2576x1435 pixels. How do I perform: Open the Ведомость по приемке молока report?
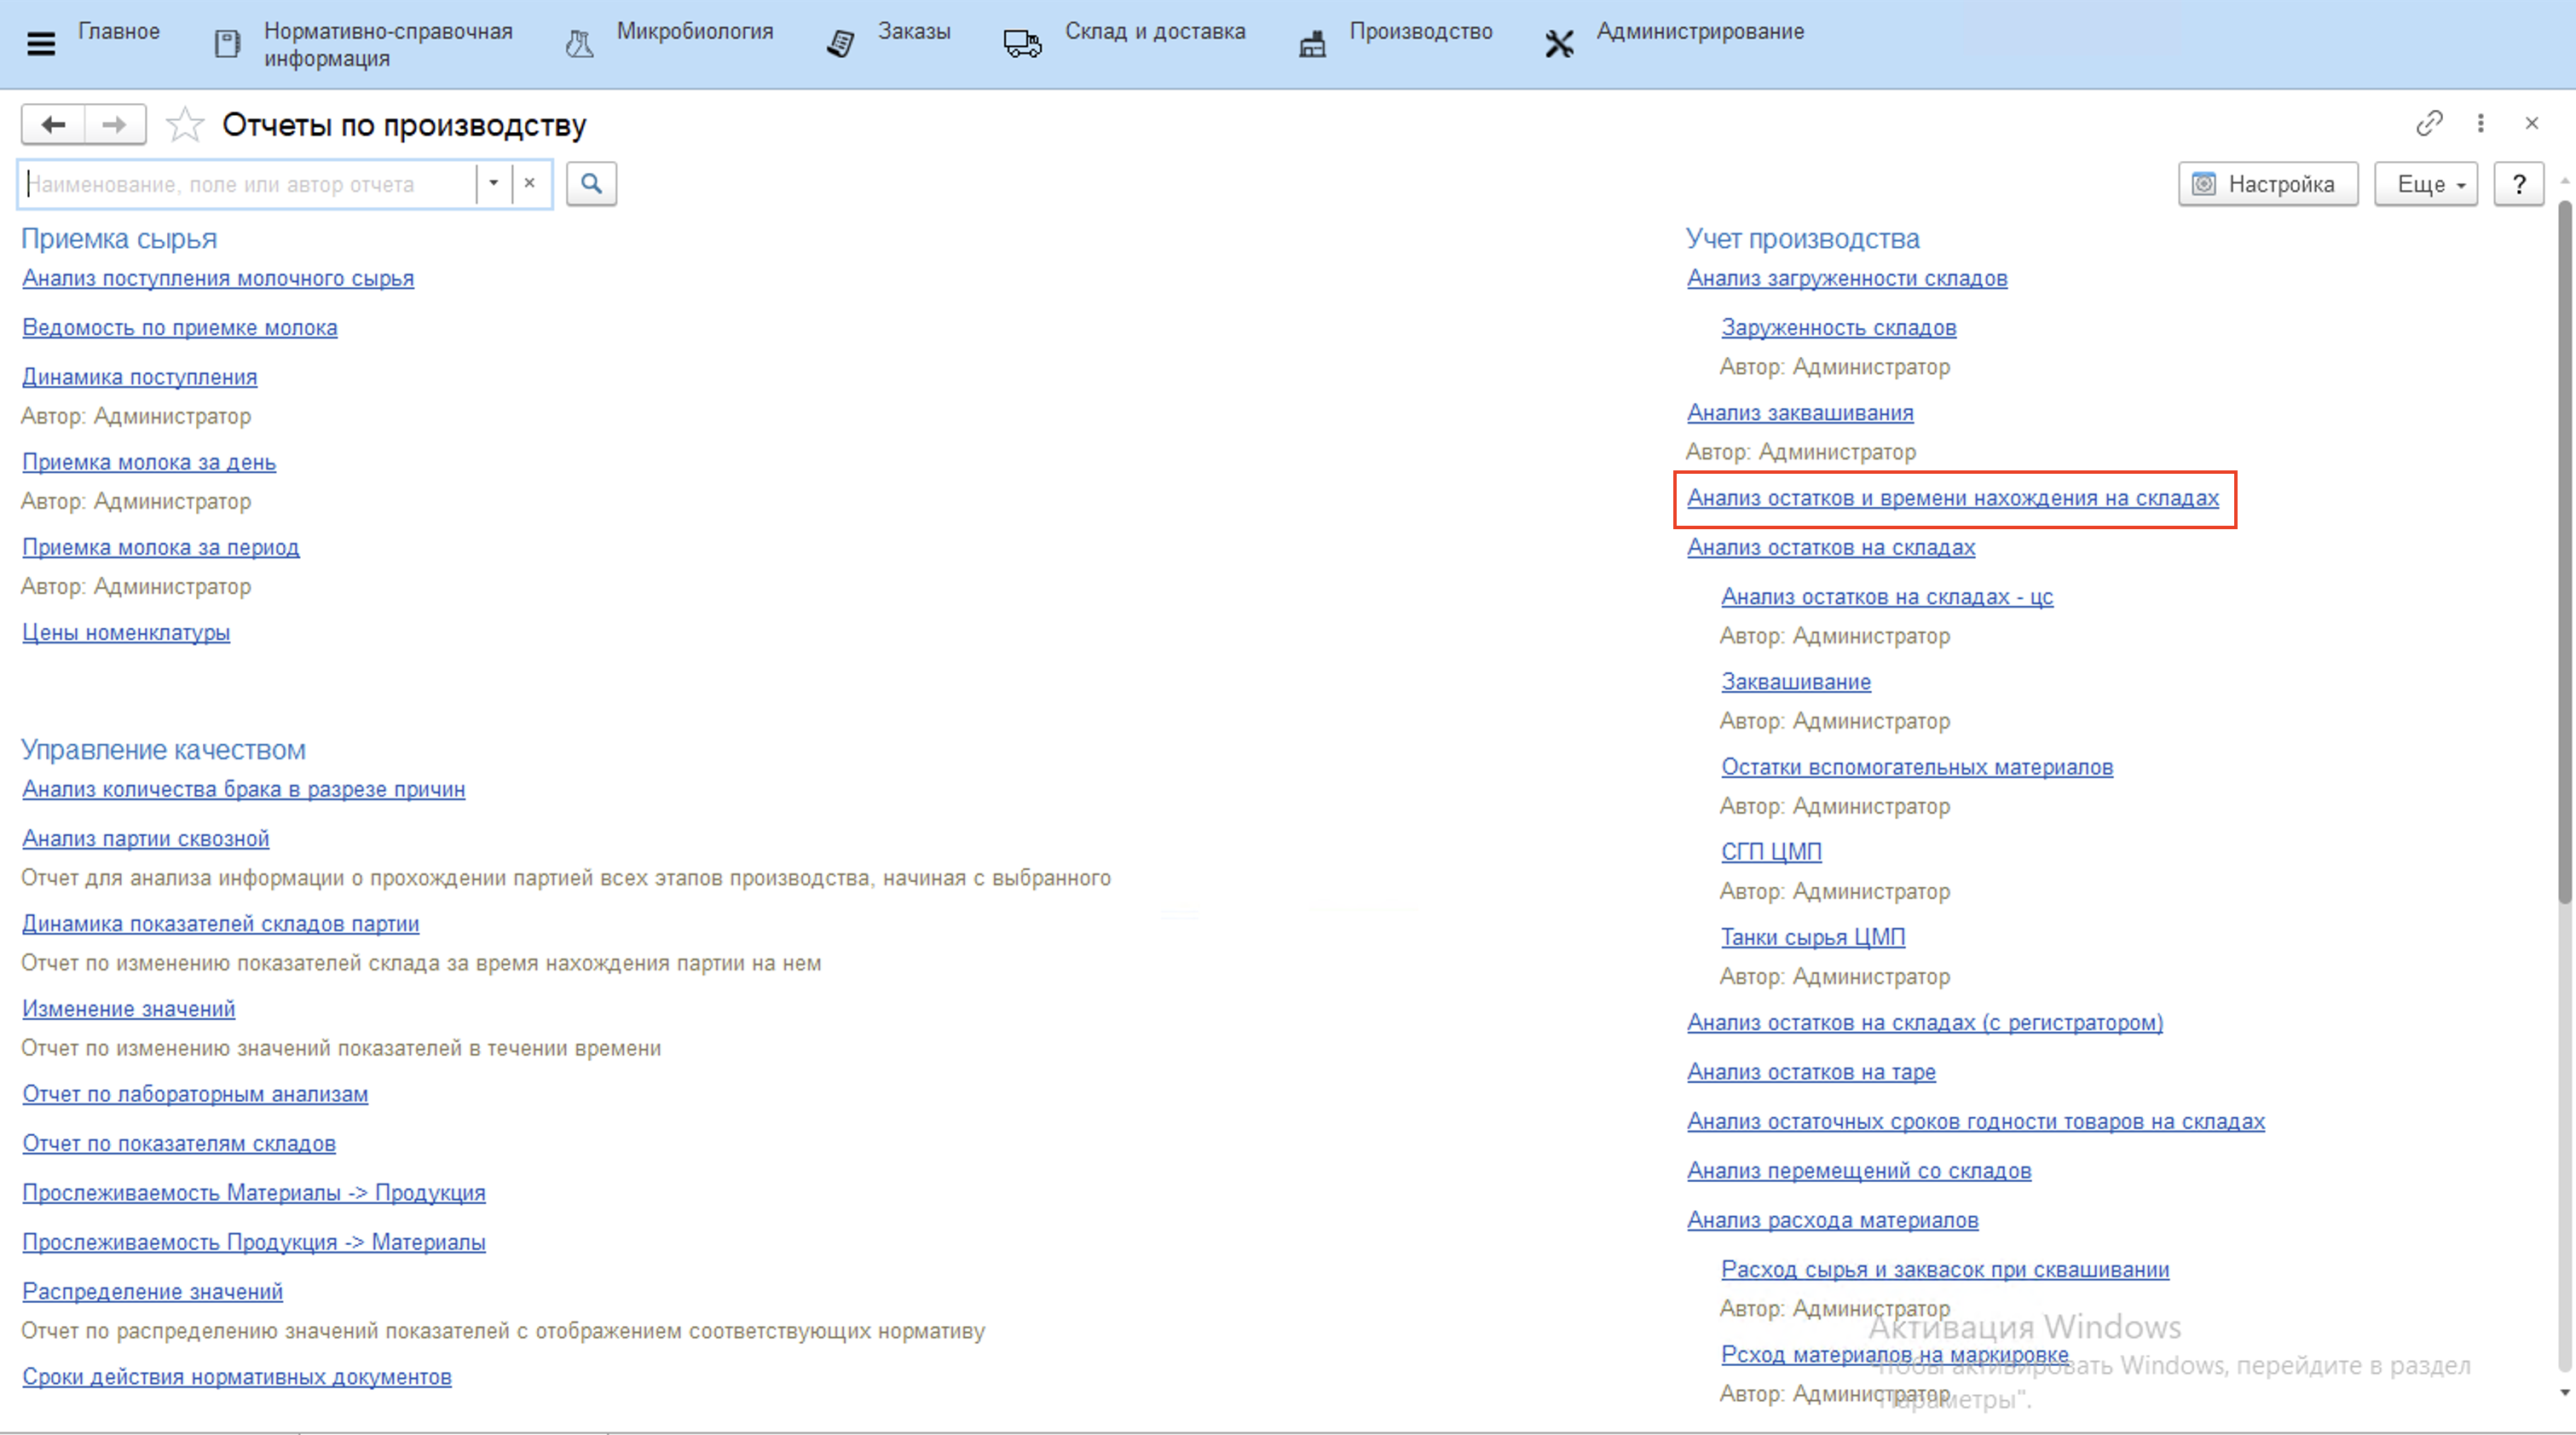[180, 328]
